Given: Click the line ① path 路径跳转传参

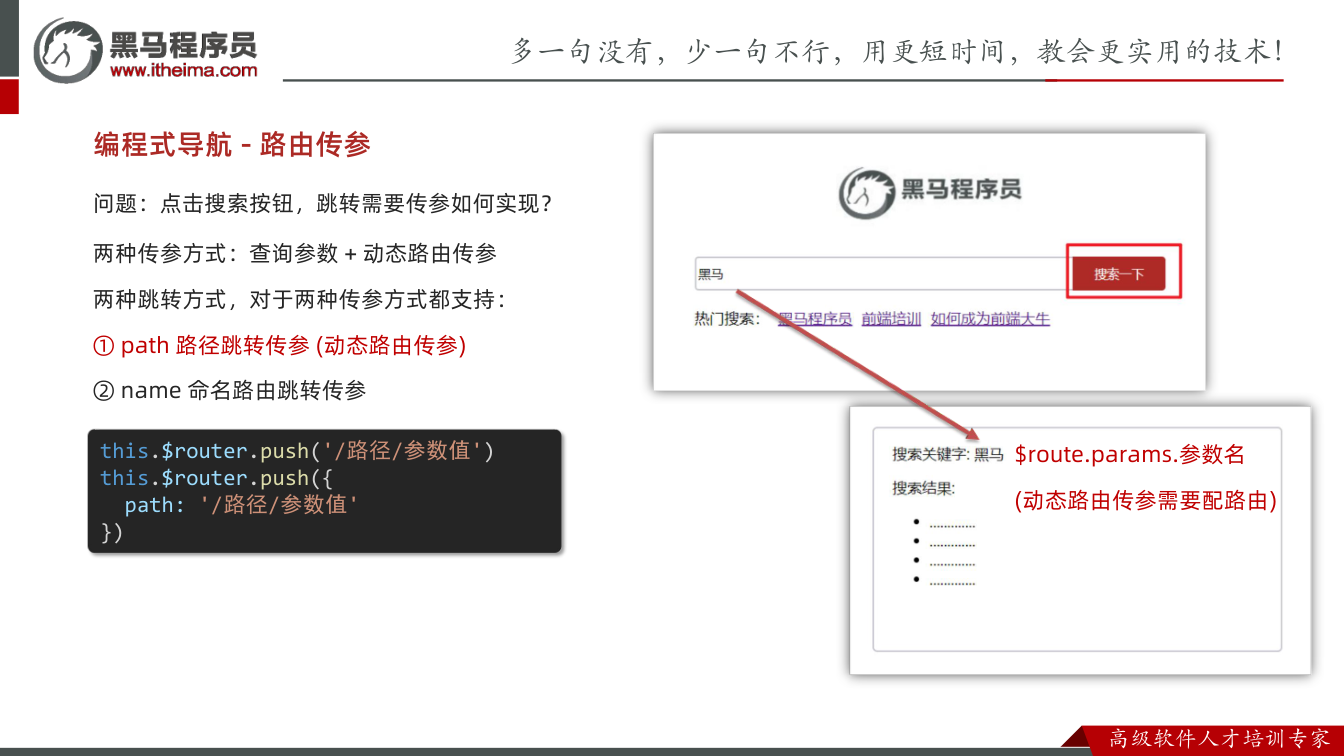Looking at the screenshot, I should click(x=280, y=346).
